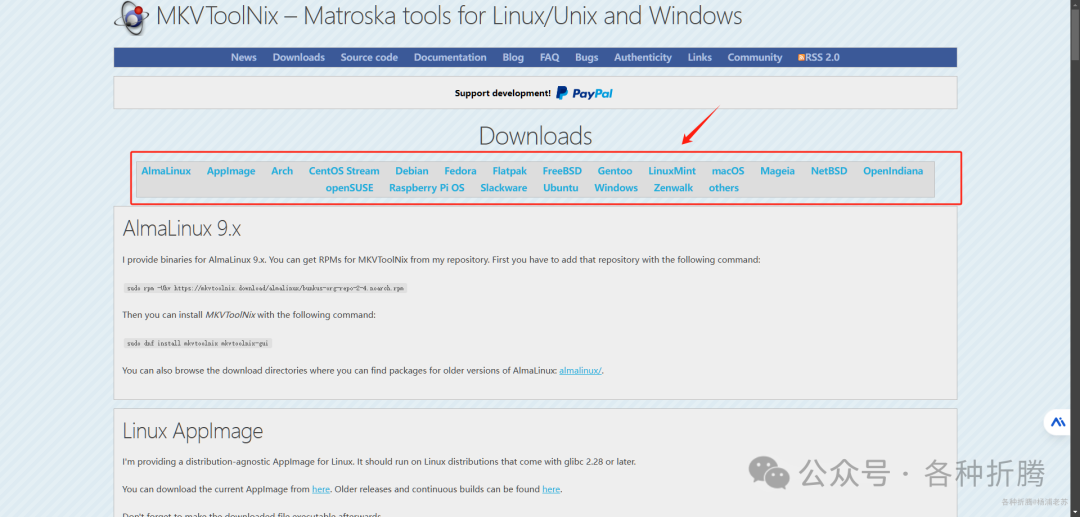
Task: Click the sudo rpm -Uhv repository command text
Action: tap(265, 288)
